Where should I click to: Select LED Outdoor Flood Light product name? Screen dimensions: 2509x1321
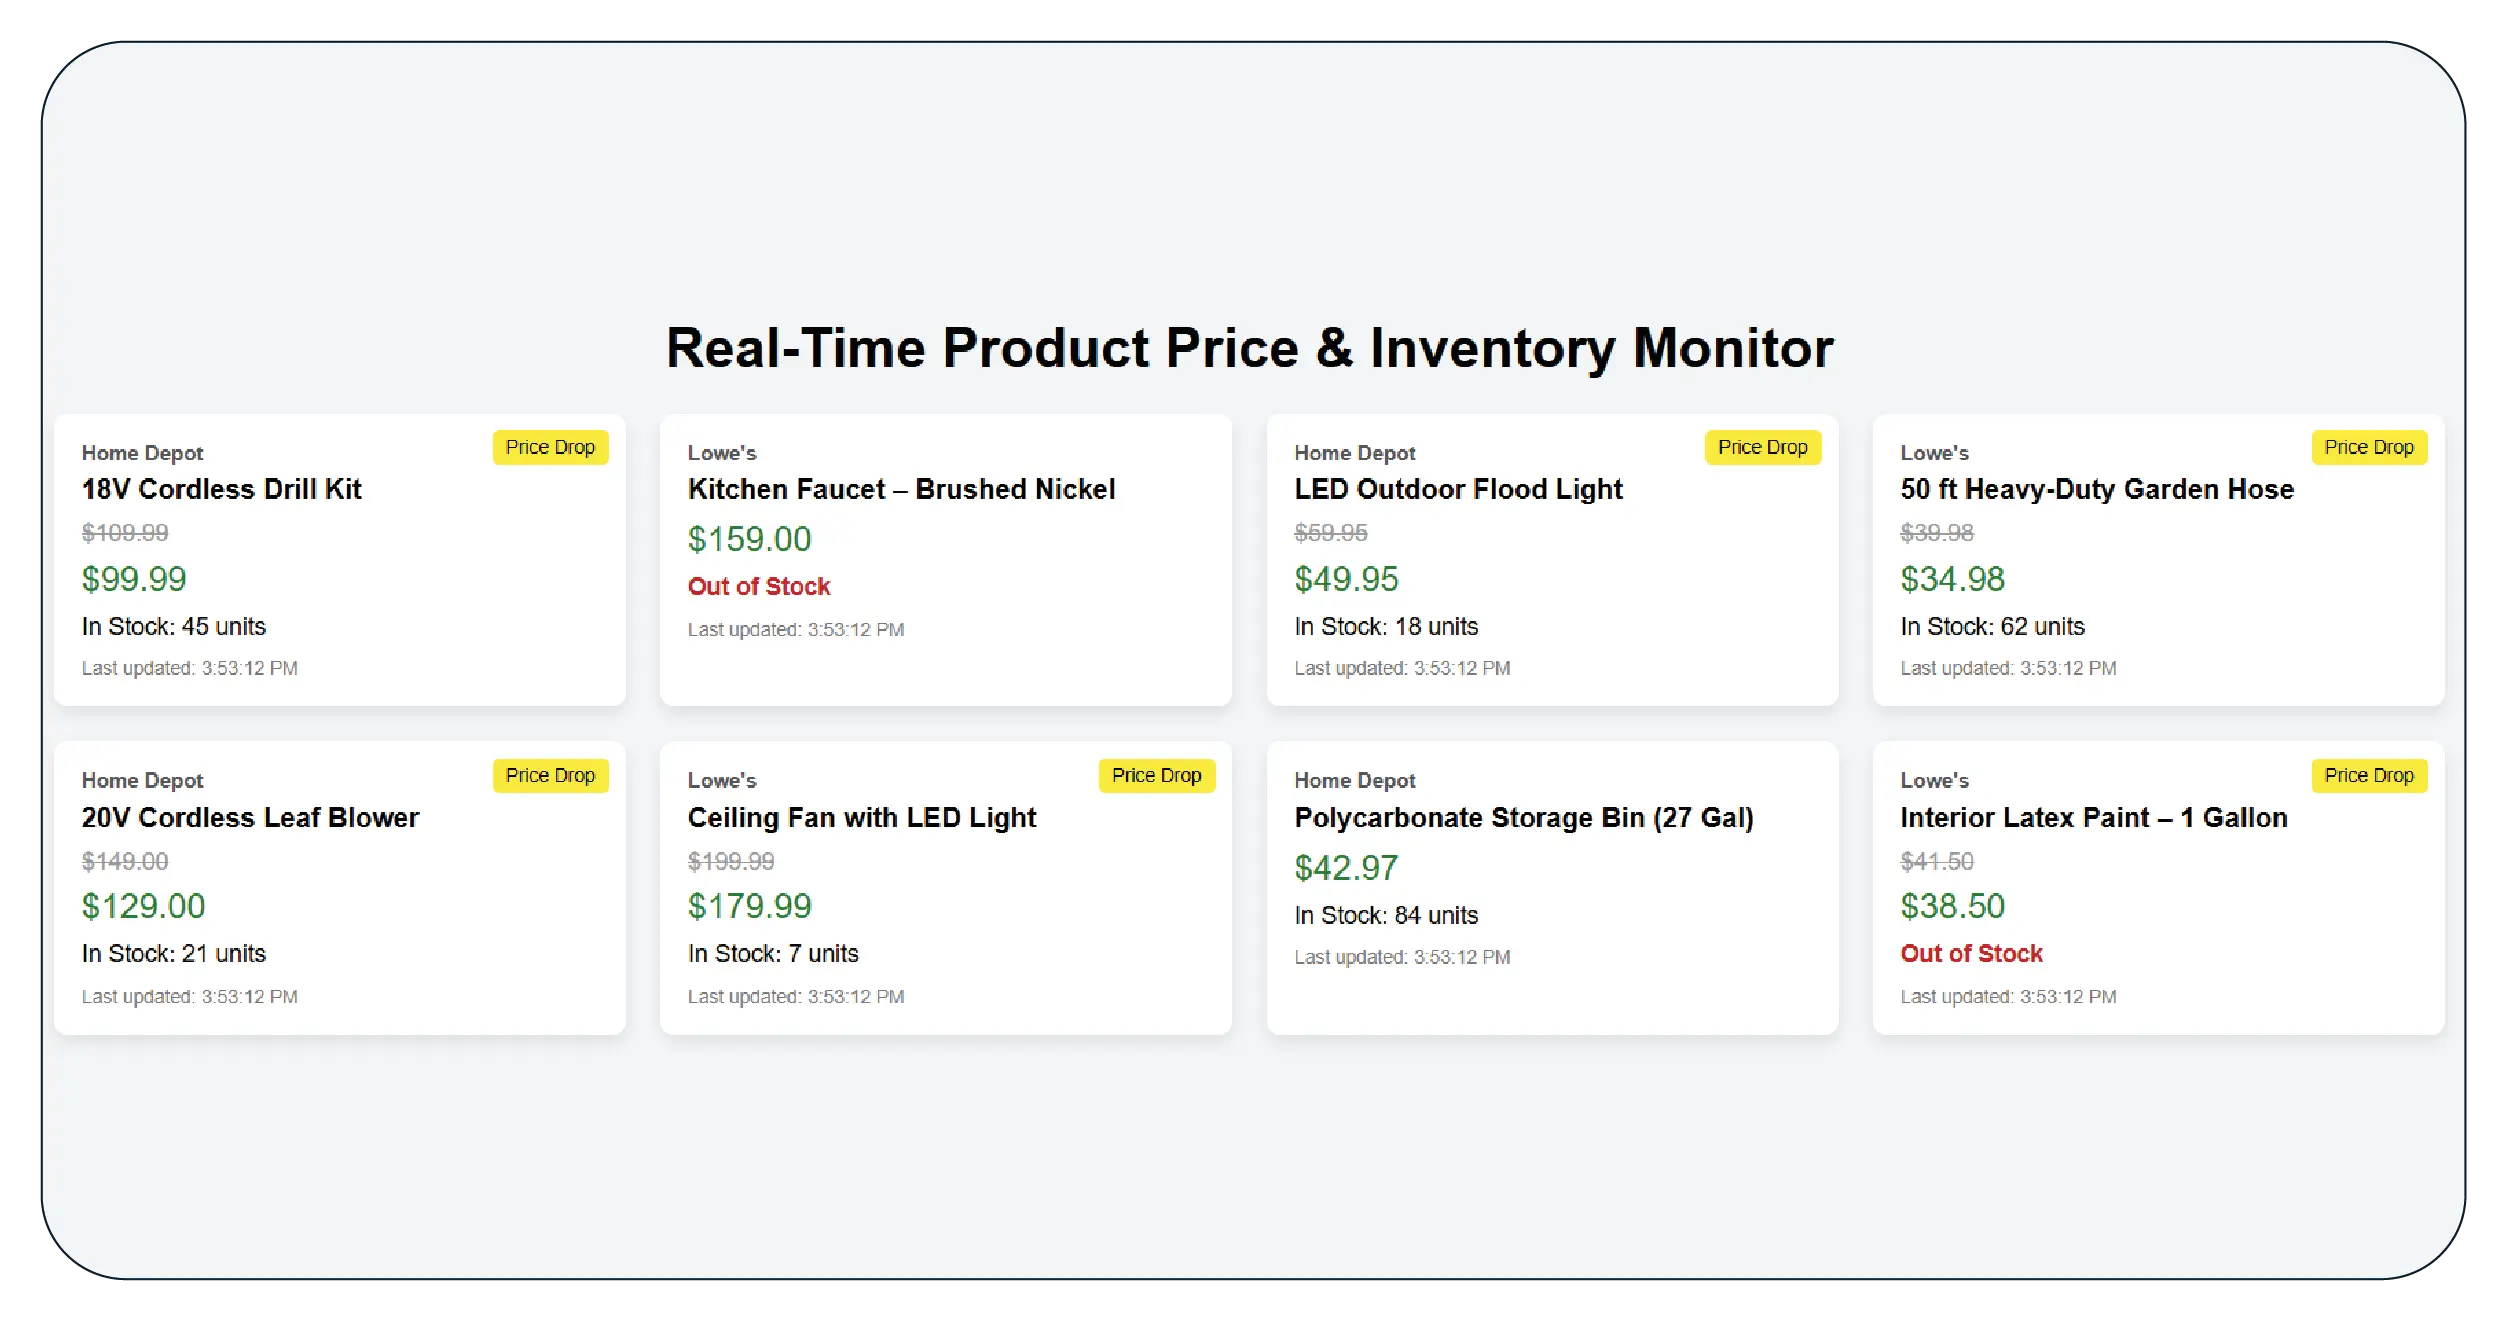tap(1458, 489)
